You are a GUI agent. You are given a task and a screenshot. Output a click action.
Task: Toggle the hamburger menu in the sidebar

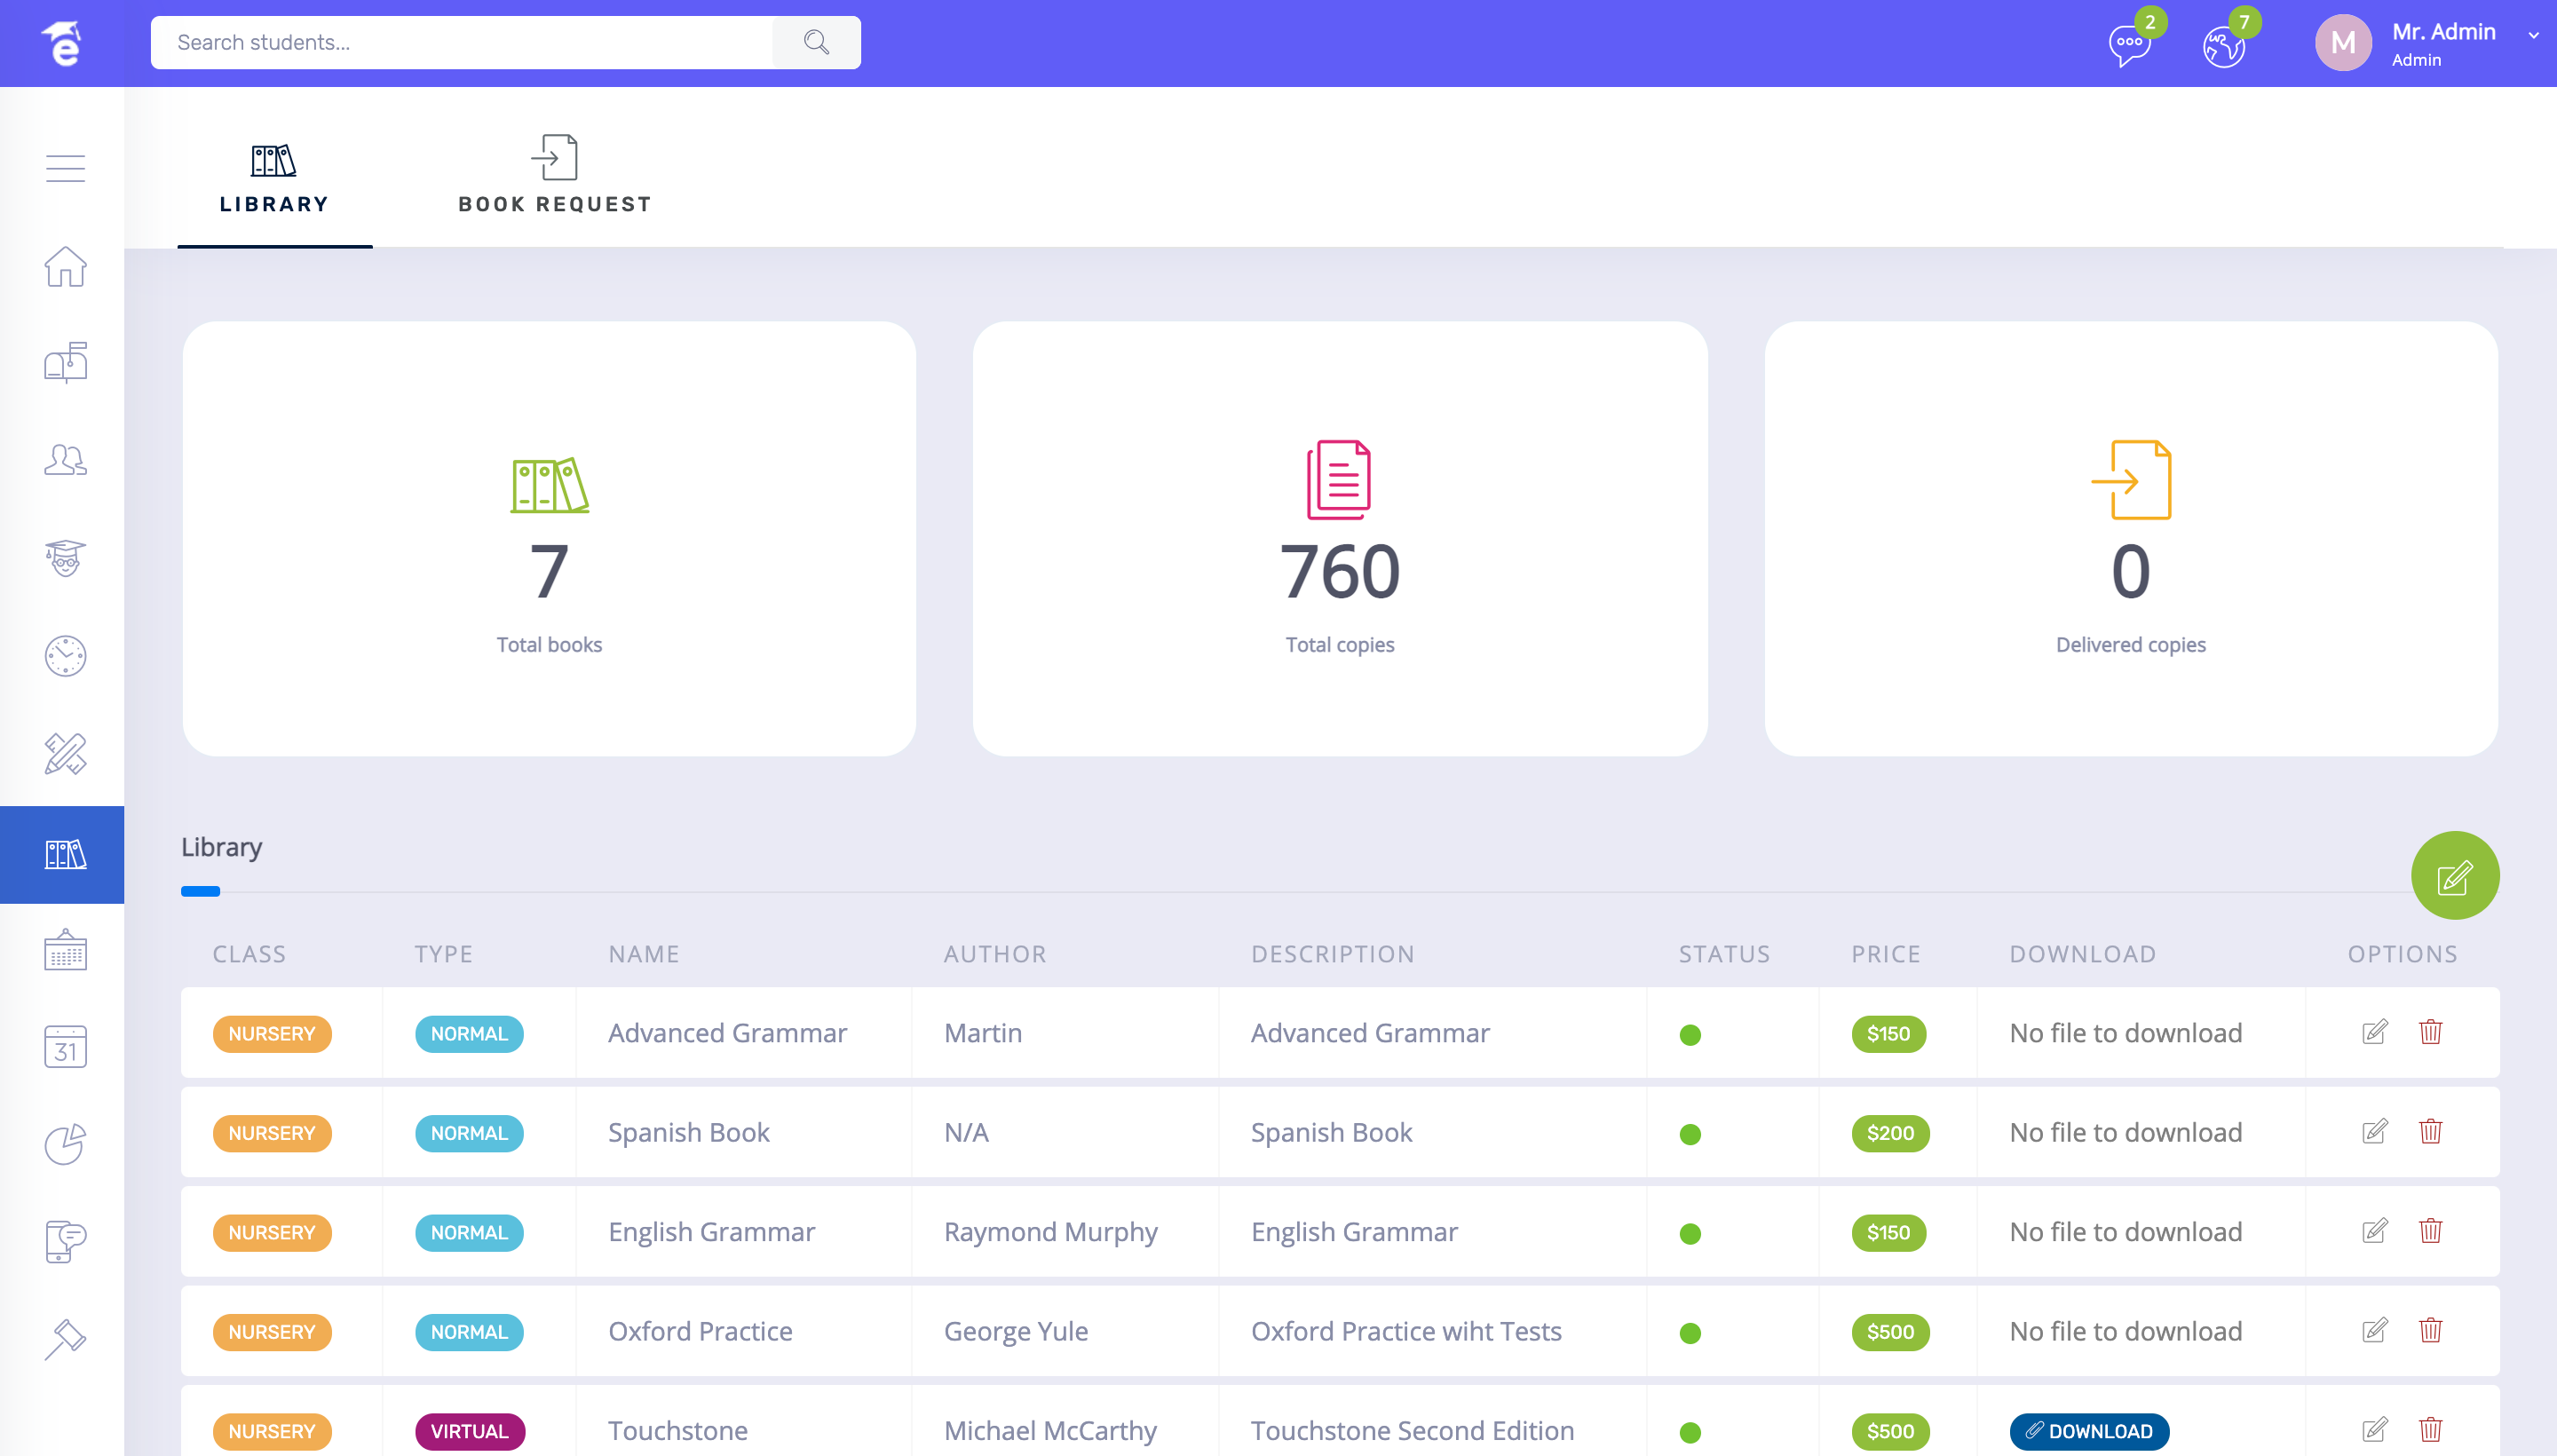[65, 168]
